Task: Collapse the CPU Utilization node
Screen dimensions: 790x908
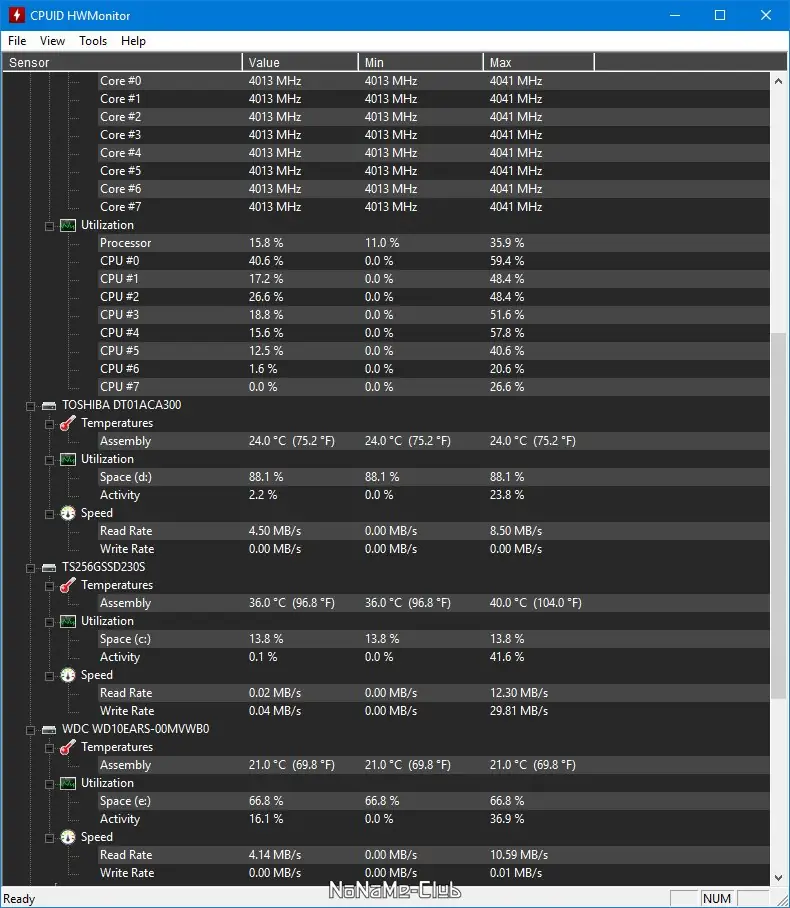Action: pyautogui.click(x=49, y=226)
